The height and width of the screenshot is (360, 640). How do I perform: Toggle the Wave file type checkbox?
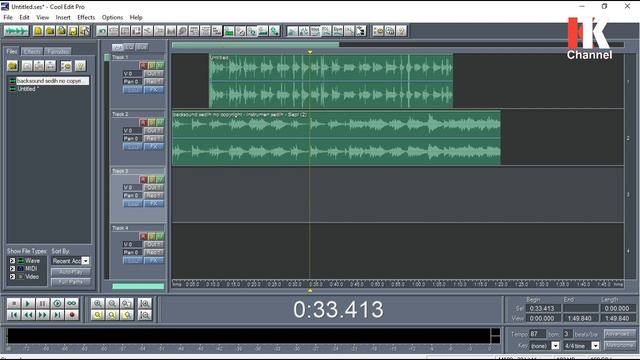point(12,260)
